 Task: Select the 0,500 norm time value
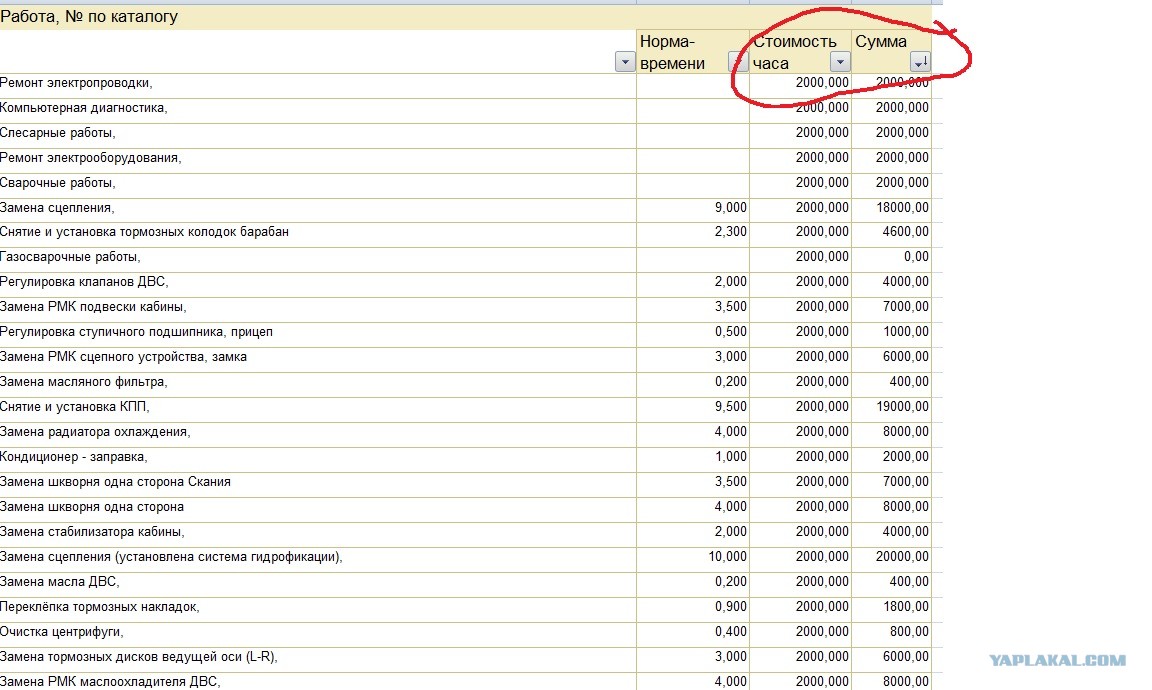tap(730, 332)
